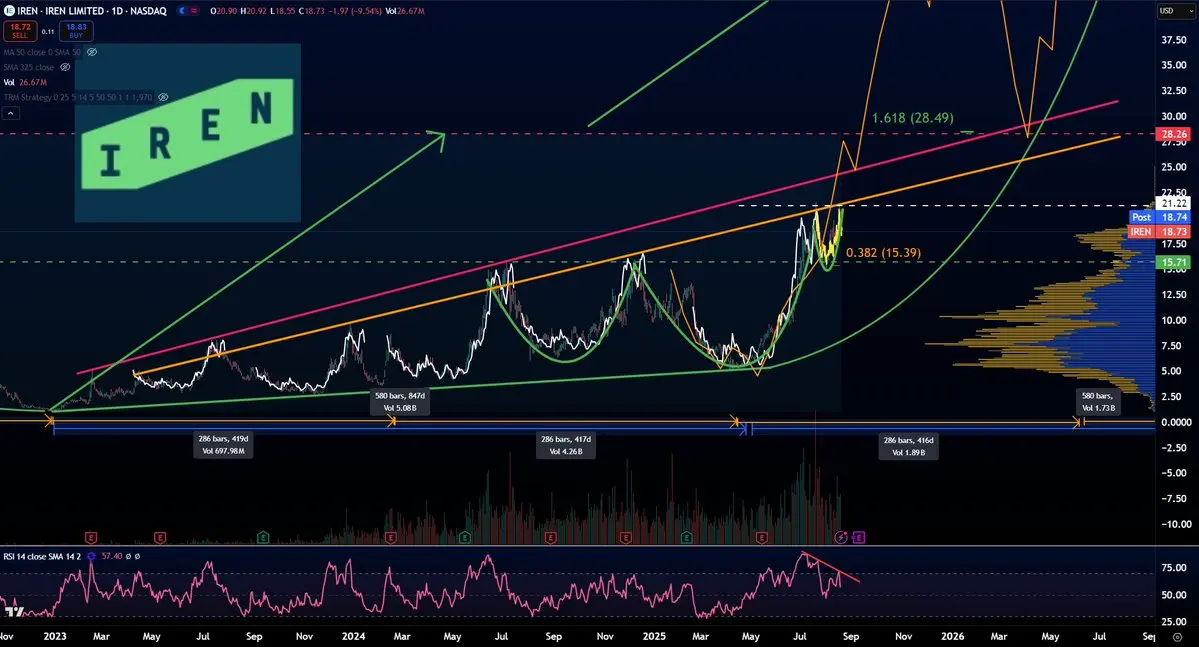Click the 2025 label on time axis

pyautogui.click(x=654, y=636)
